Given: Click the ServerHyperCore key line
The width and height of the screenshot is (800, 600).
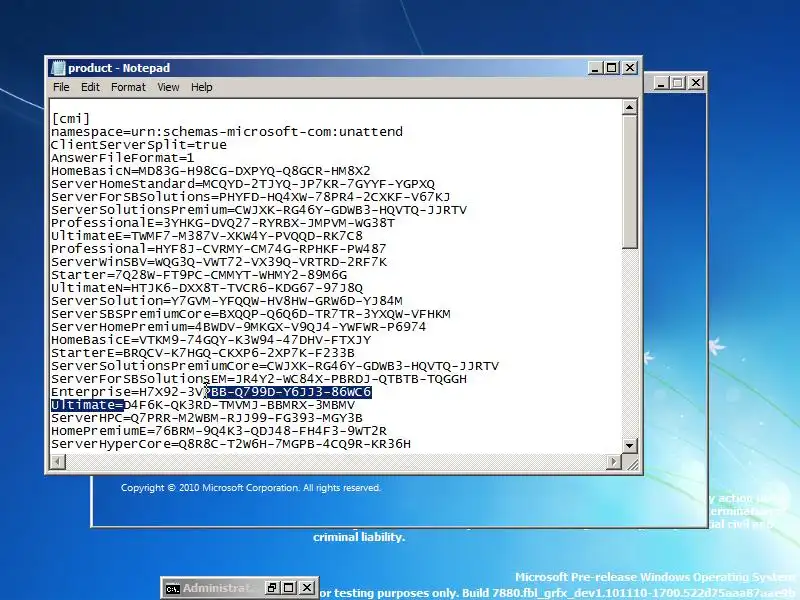Looking at the screenshot, I should pos(231,444).
